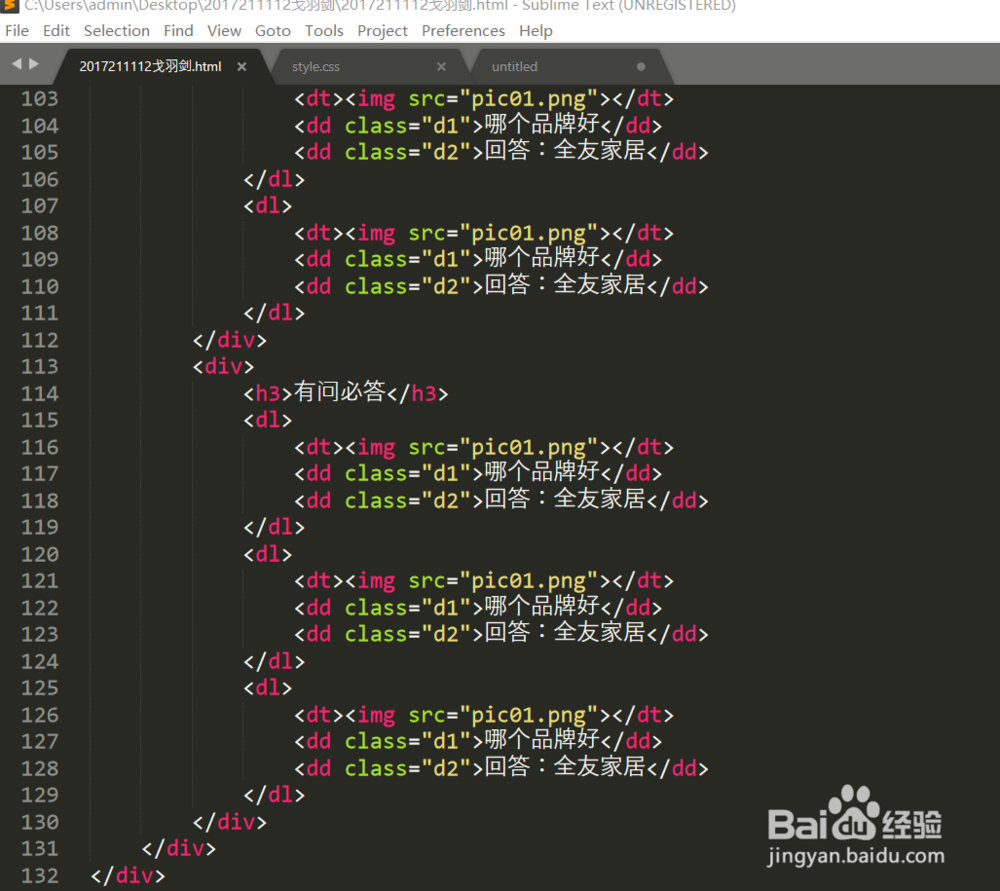Click line number 114 in the gutter
1000x891 pixels.
(40, 394)
